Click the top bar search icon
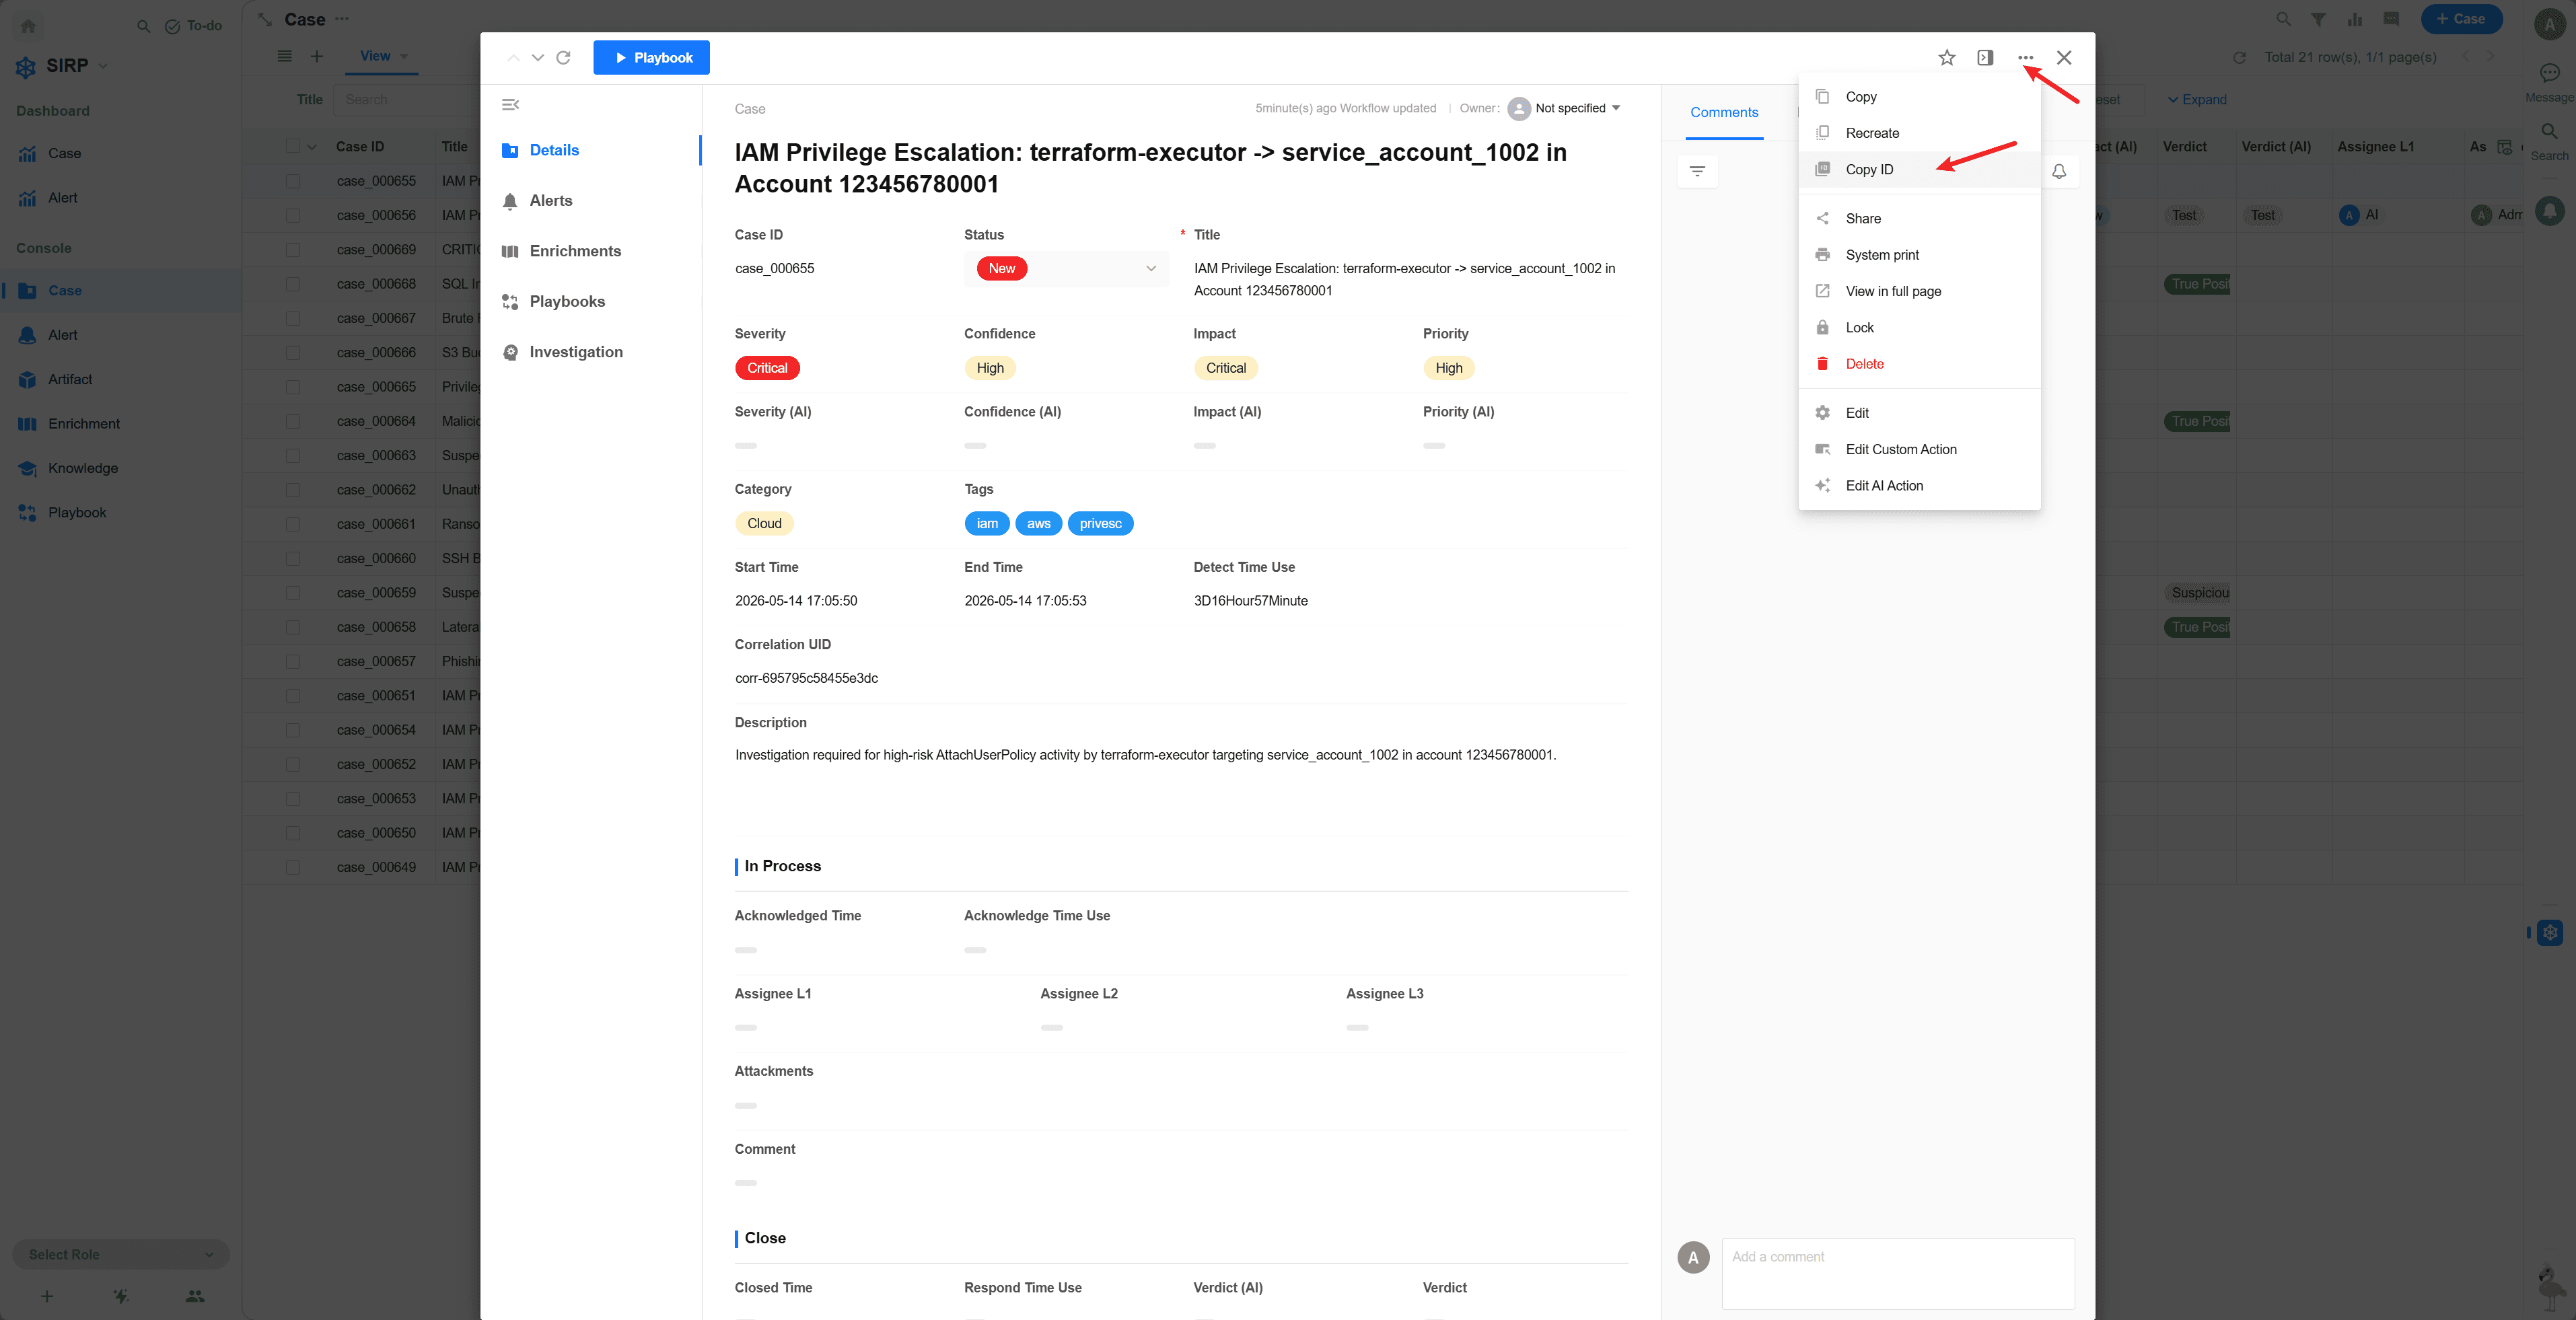 (x=2283, y=19)
